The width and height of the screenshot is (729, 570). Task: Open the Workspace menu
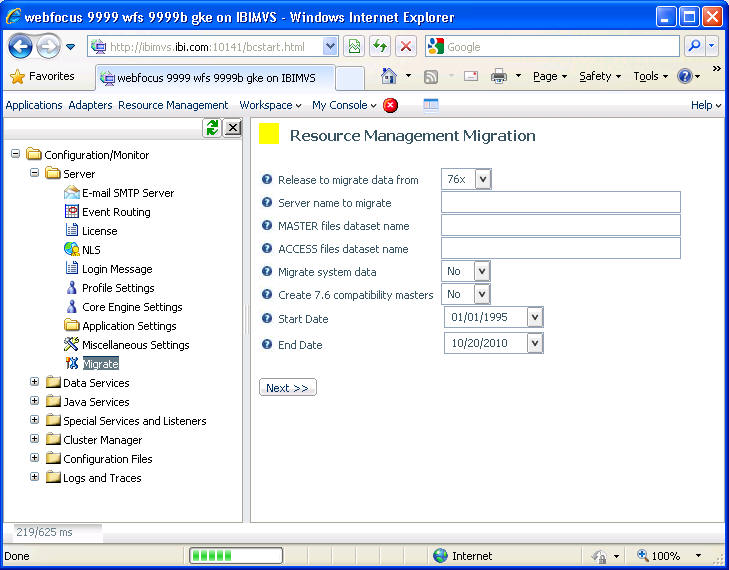(270, 105)
